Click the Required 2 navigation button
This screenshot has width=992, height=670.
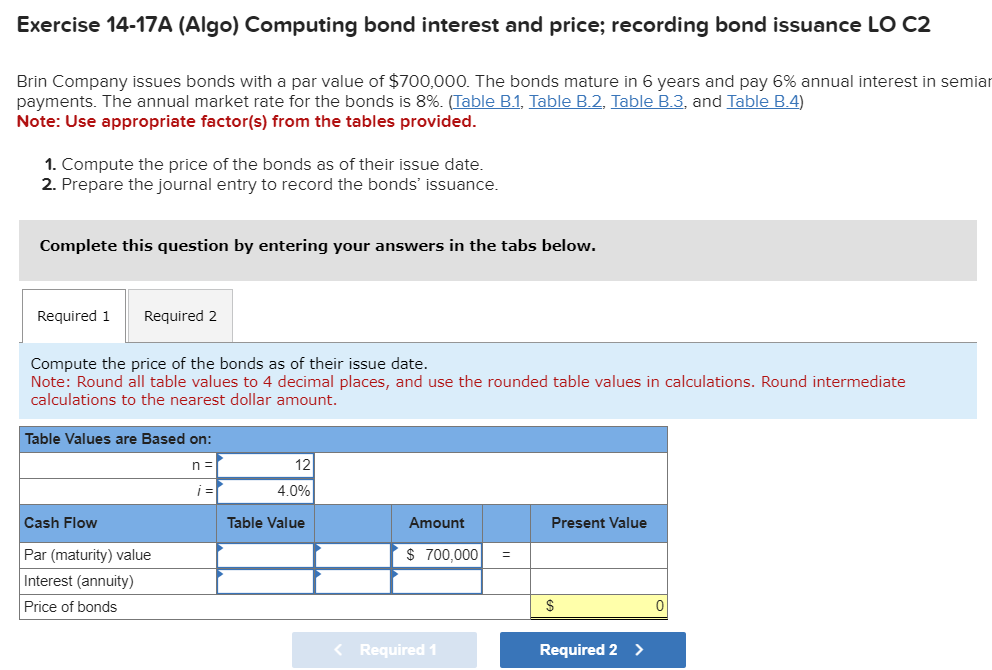[591, 649]
